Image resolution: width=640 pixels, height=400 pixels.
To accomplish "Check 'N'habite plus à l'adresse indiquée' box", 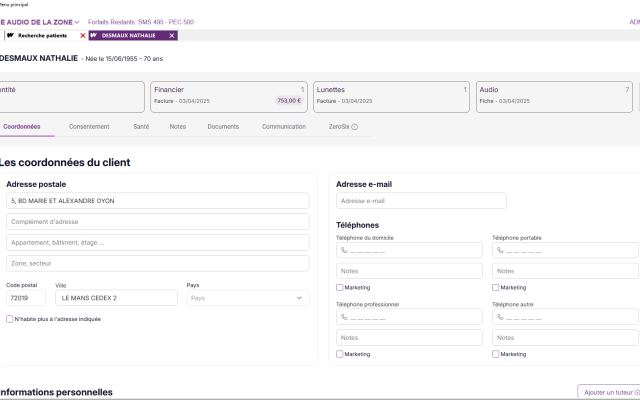I will click(10, 319).
